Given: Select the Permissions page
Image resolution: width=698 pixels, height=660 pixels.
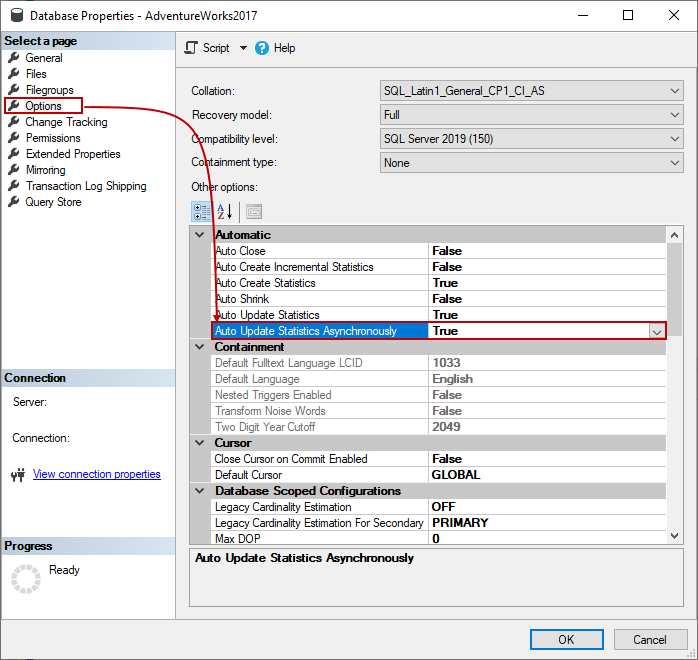Looking at the screenshot, I should coord(53,138).
